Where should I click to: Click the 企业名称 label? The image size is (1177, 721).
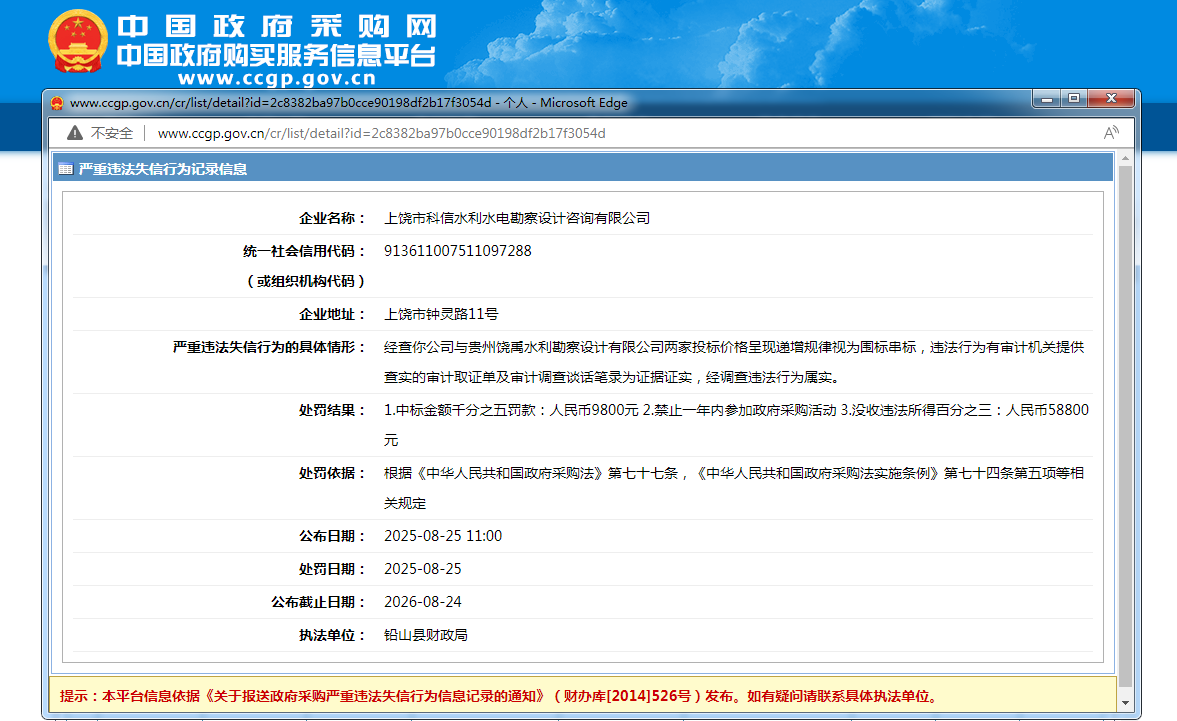tap(332, 218)
